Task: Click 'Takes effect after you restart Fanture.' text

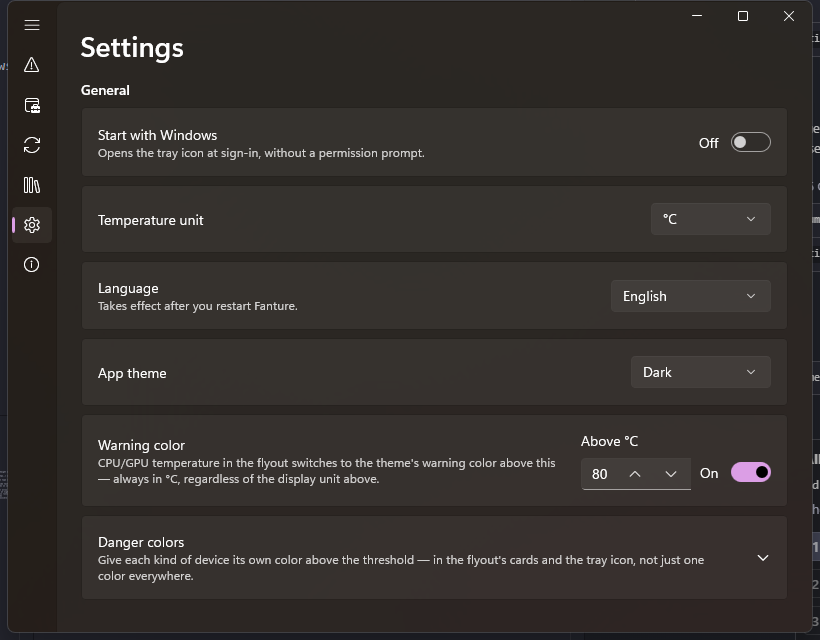Action: 198,306
